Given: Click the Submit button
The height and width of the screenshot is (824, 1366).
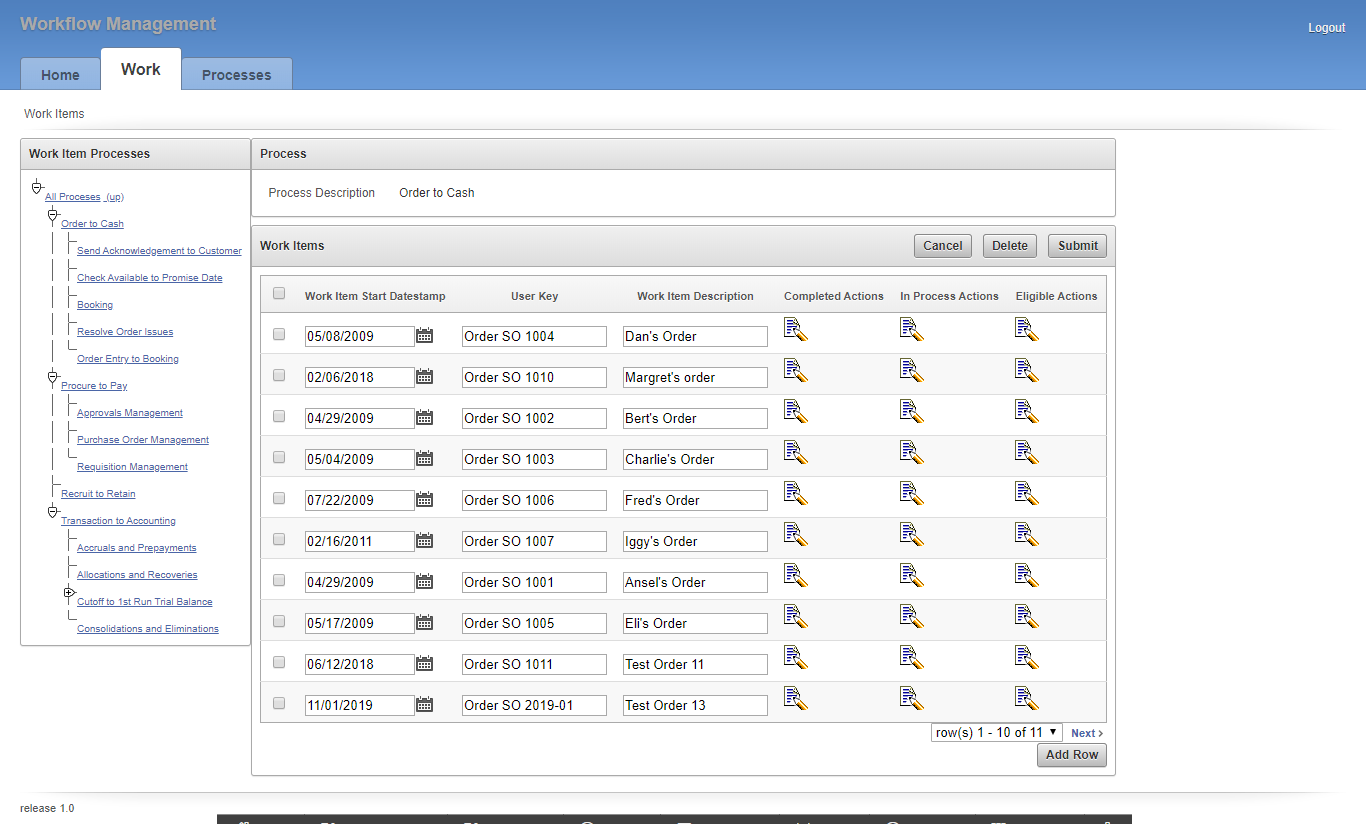Looking at the screenshot, I should [1077, 246].
